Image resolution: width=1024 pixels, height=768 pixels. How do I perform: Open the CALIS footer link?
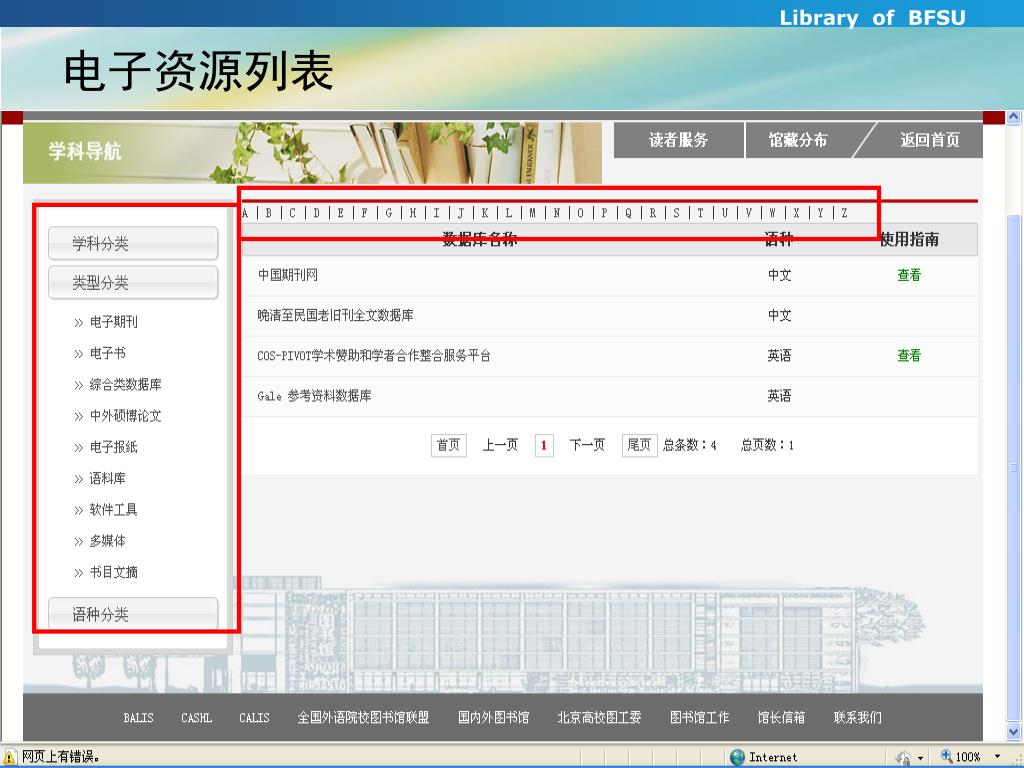click(x=254, y=718)
